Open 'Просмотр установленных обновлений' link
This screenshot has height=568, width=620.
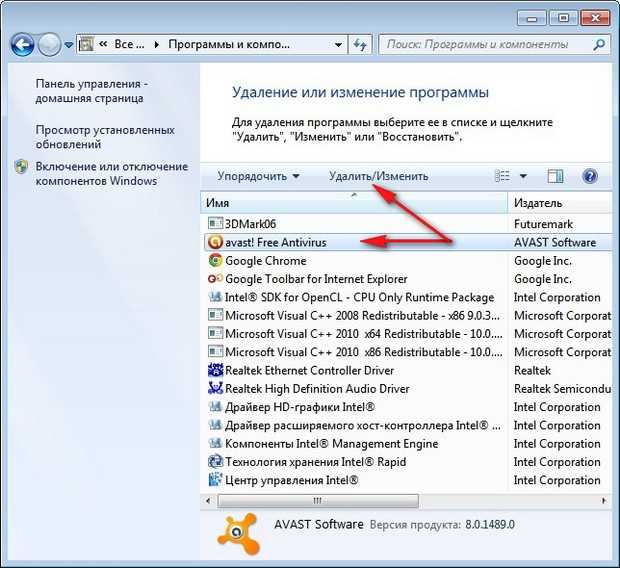pyautogui.click(x=105, y=137)
